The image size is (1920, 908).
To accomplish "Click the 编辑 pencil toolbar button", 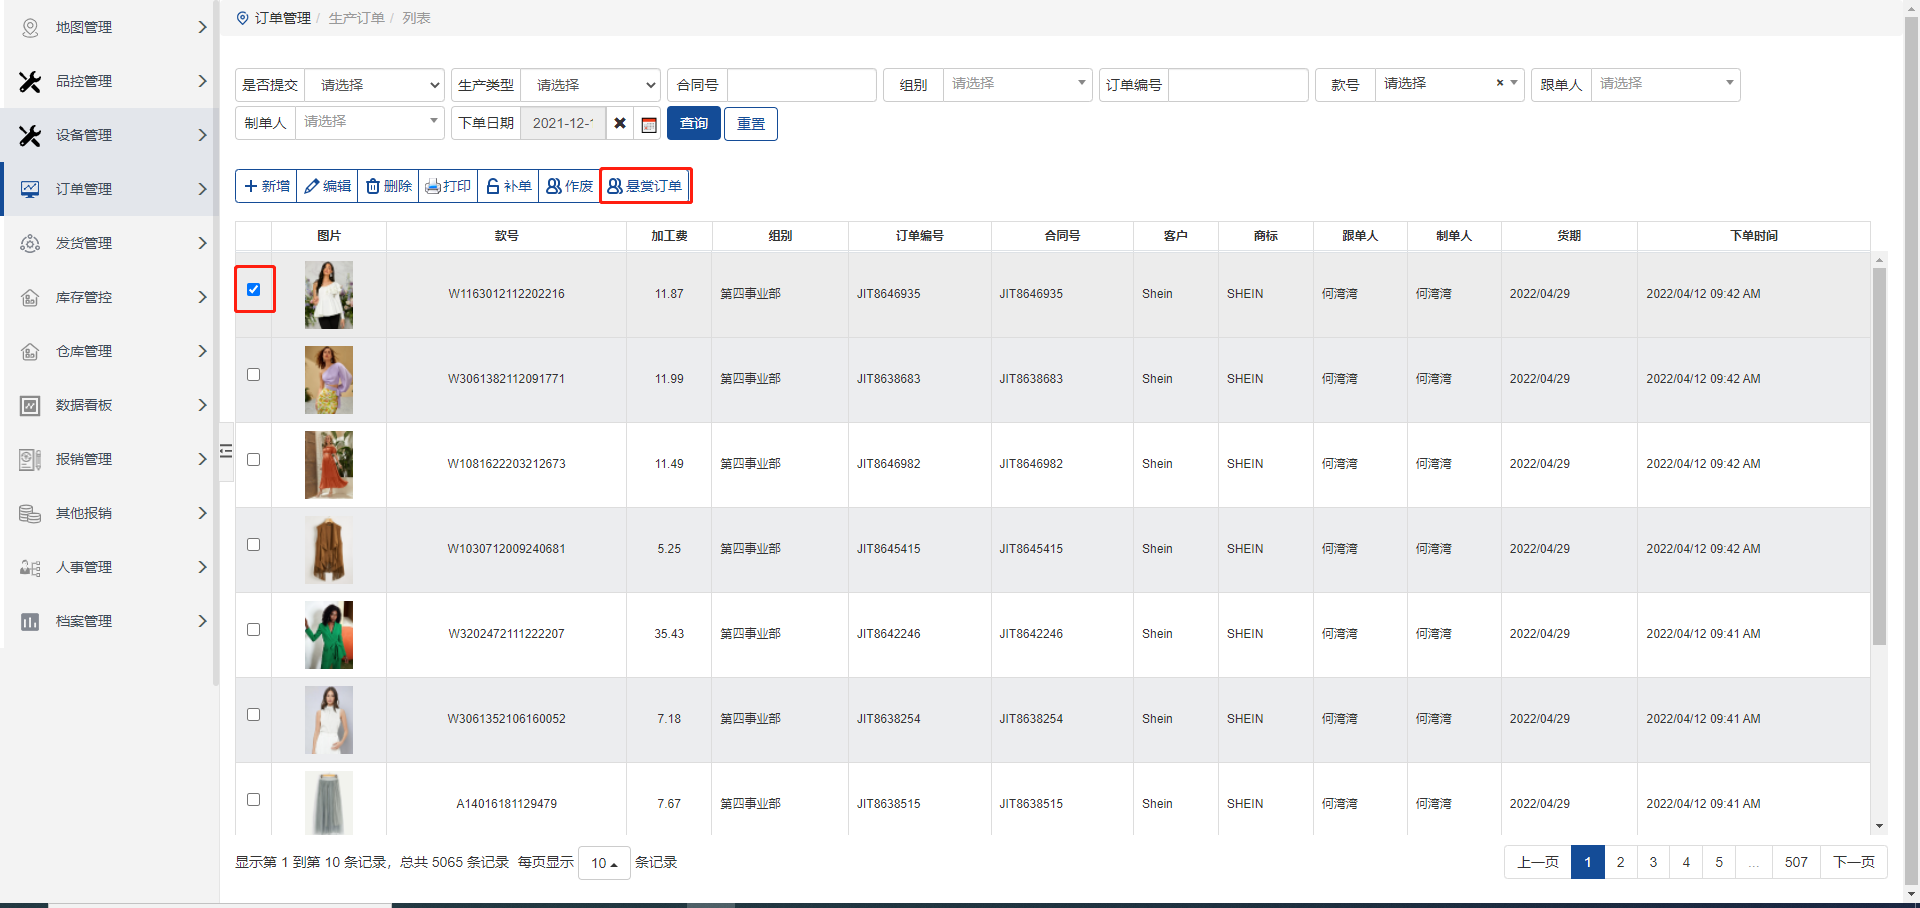I will coord(327,186).
